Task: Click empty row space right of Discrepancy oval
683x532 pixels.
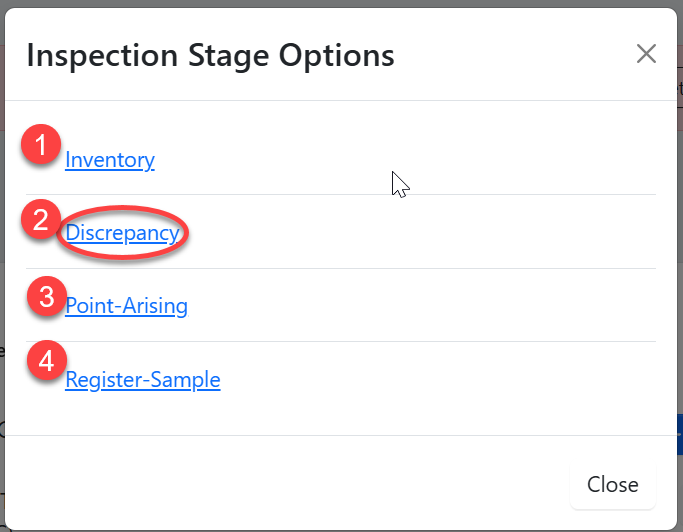Action: (450, 233)
